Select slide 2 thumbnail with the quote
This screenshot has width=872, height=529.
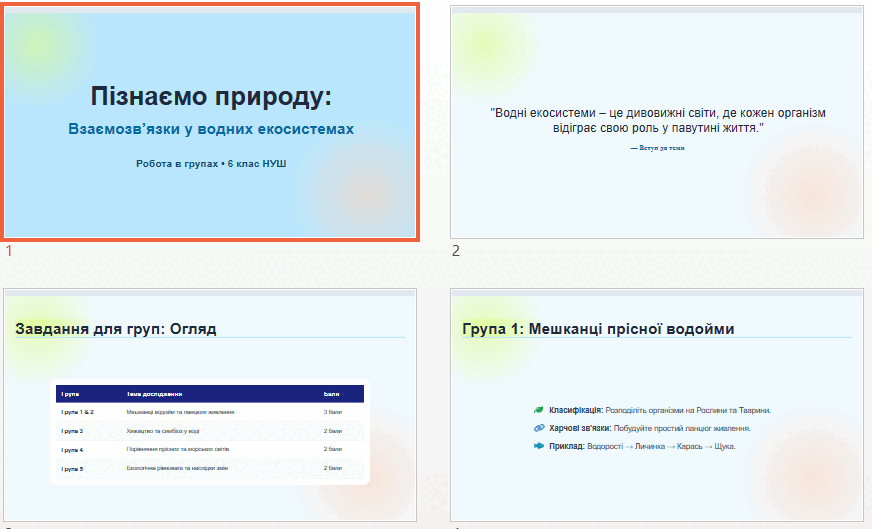pyautogui.click(x=657, y=122)
